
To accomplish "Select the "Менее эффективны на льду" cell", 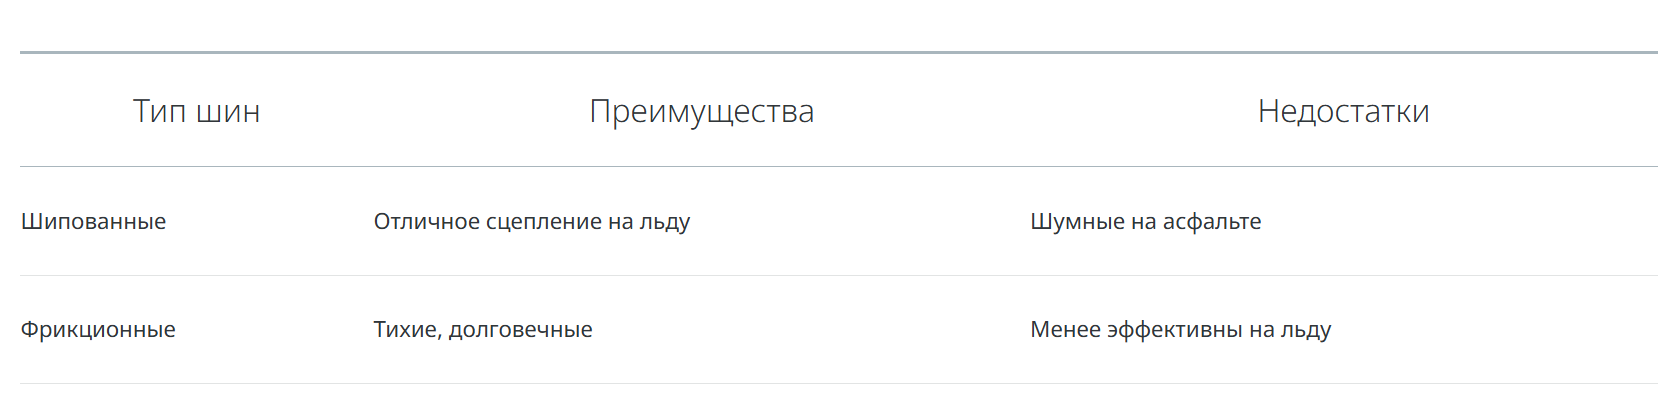I will click(x=1181, y=330).
